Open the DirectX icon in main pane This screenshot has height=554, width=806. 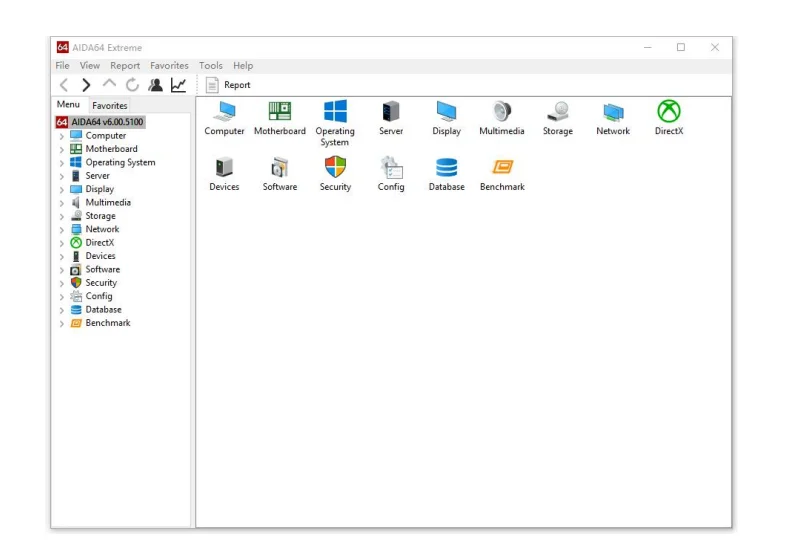pyautogui.click(x=669, y=111)
